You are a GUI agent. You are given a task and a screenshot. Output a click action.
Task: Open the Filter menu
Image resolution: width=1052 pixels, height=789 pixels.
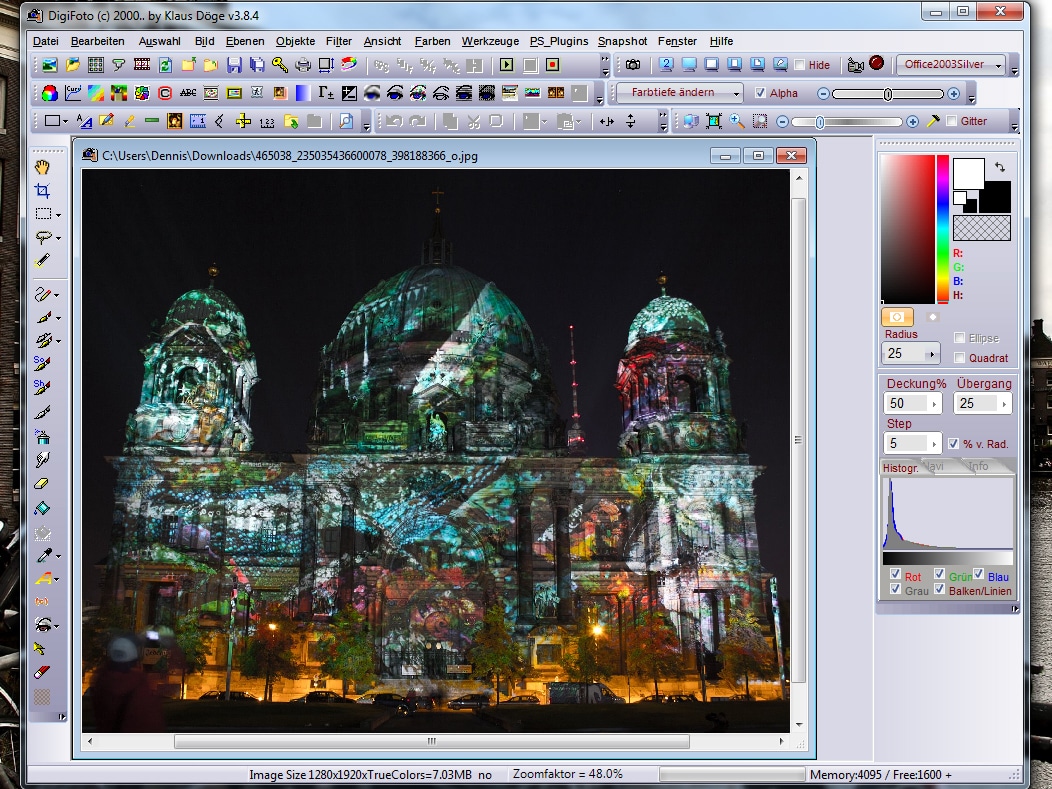click(338, 41)
